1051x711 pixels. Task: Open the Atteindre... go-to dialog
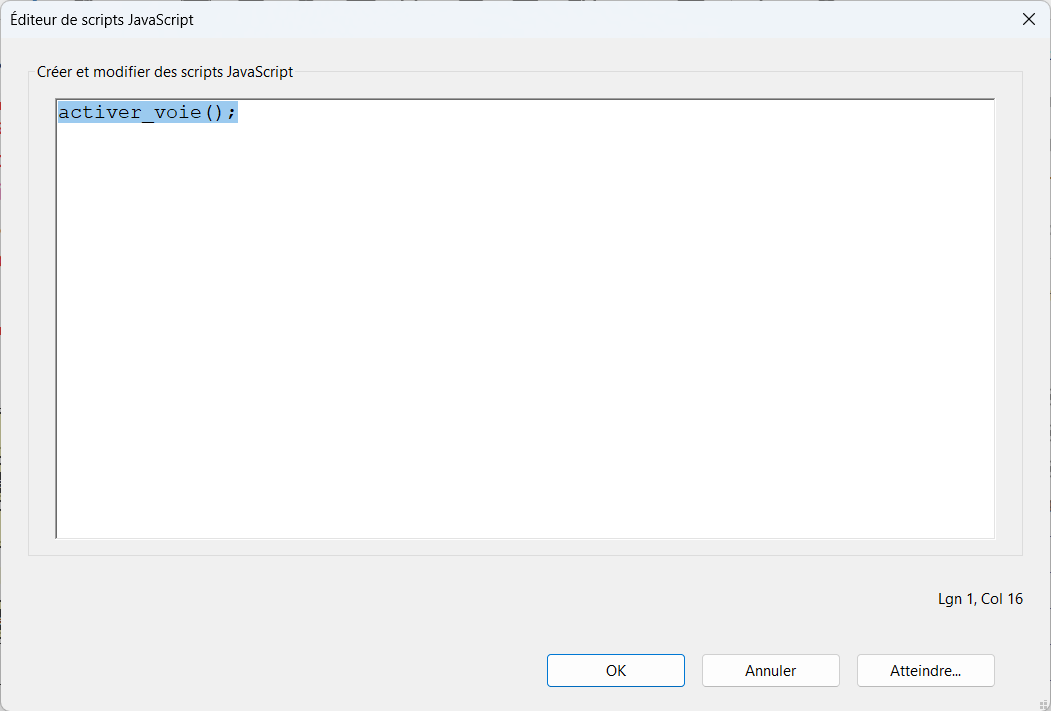[925, 670]
